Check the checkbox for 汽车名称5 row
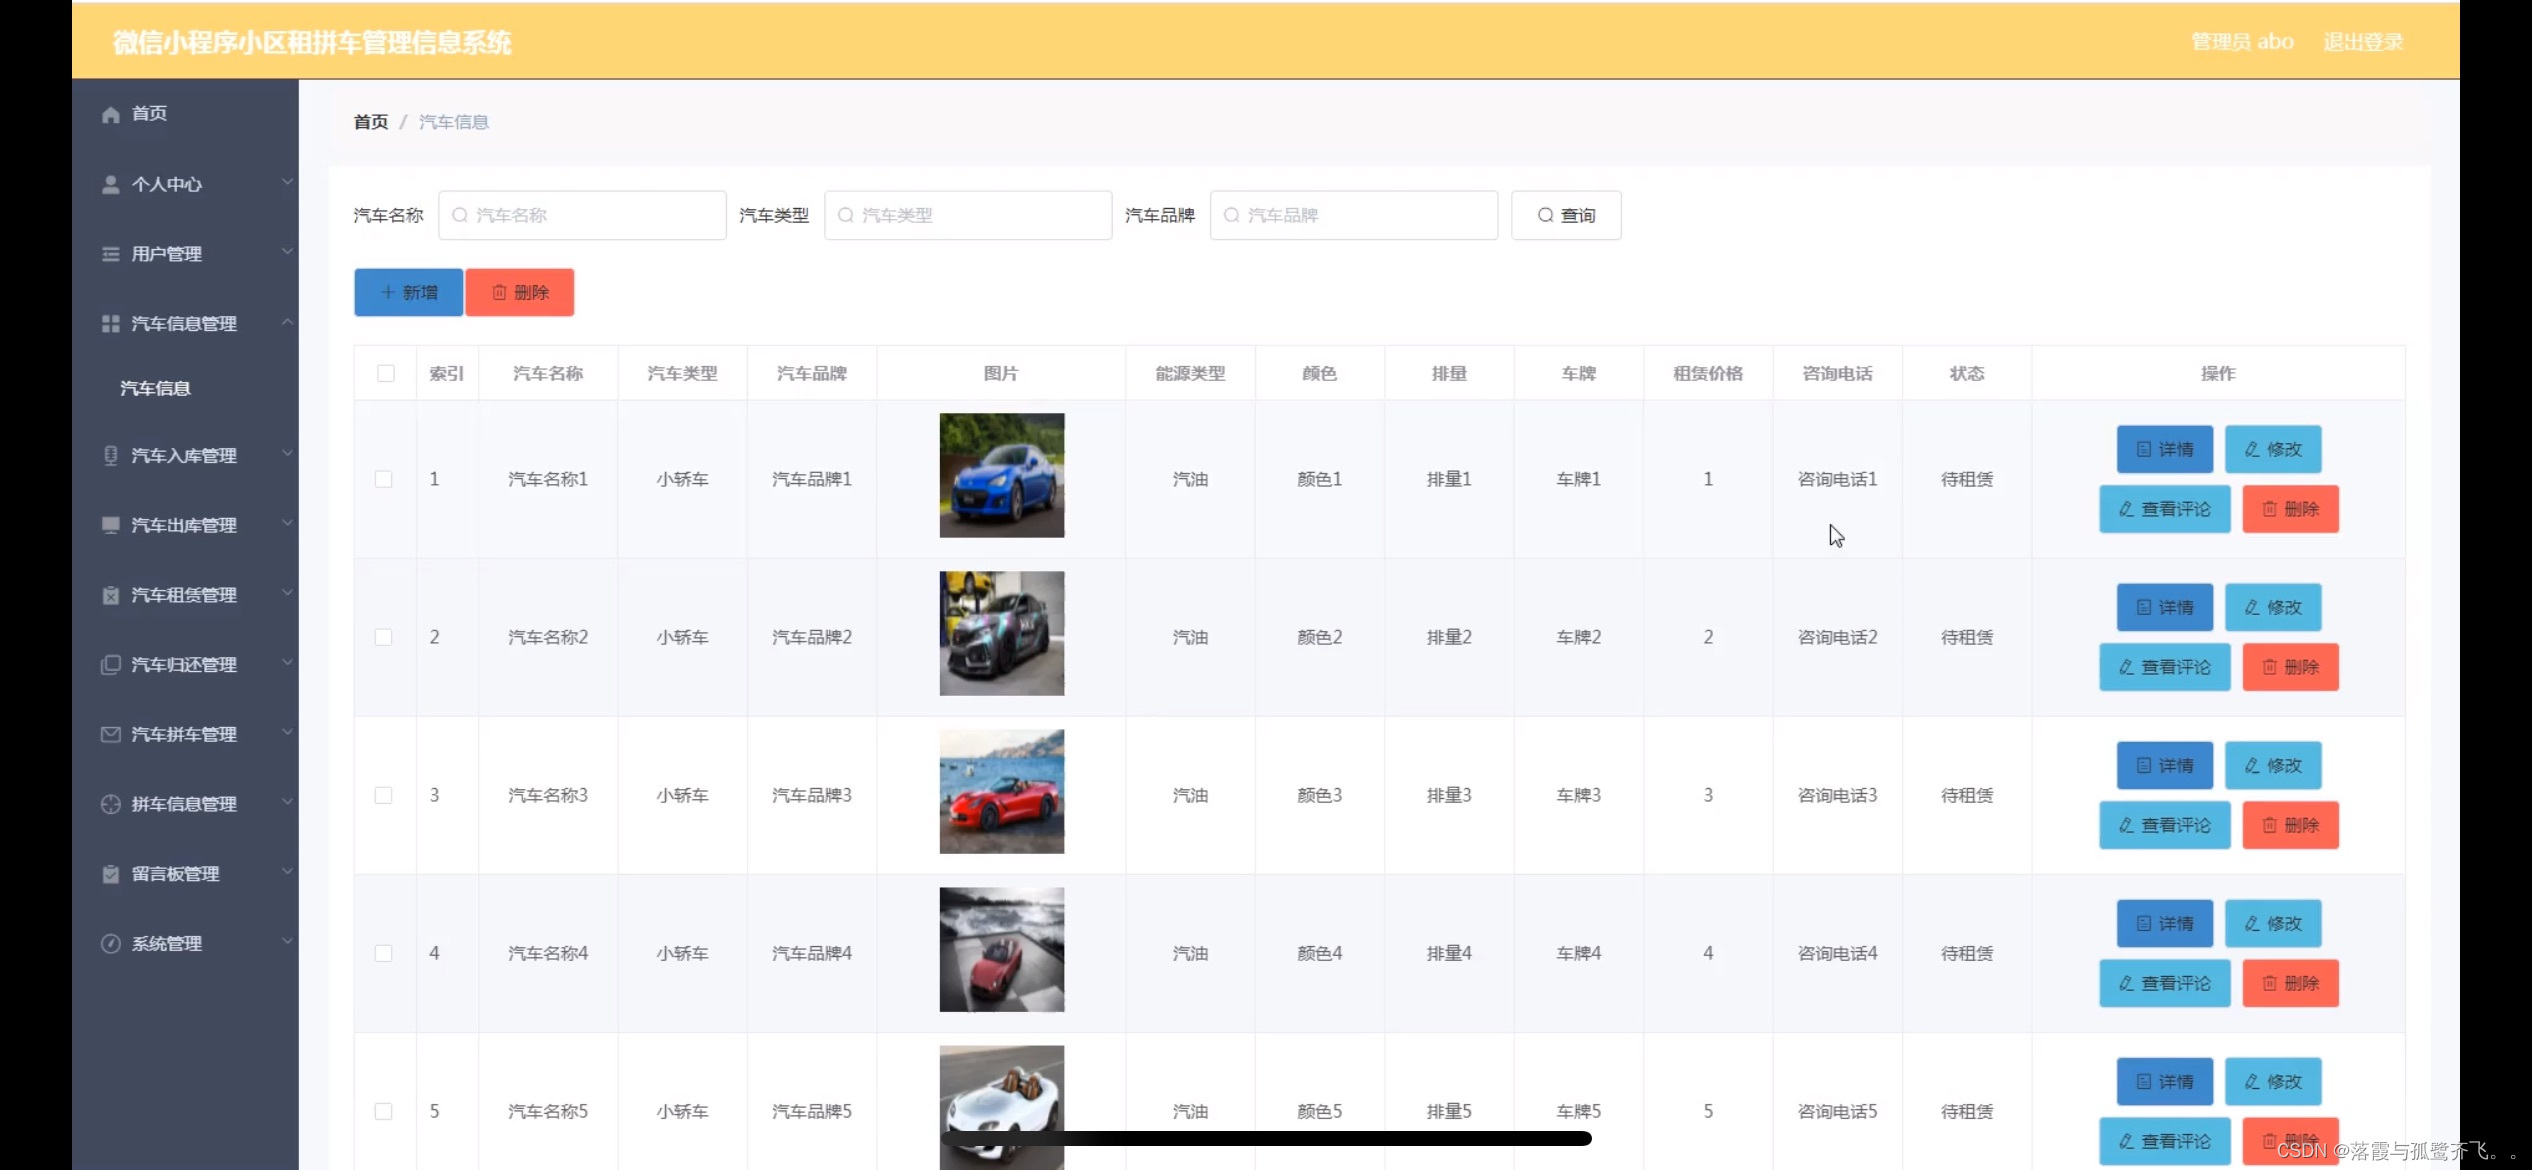The image size is (2532, 1170). coord(383,1111)
